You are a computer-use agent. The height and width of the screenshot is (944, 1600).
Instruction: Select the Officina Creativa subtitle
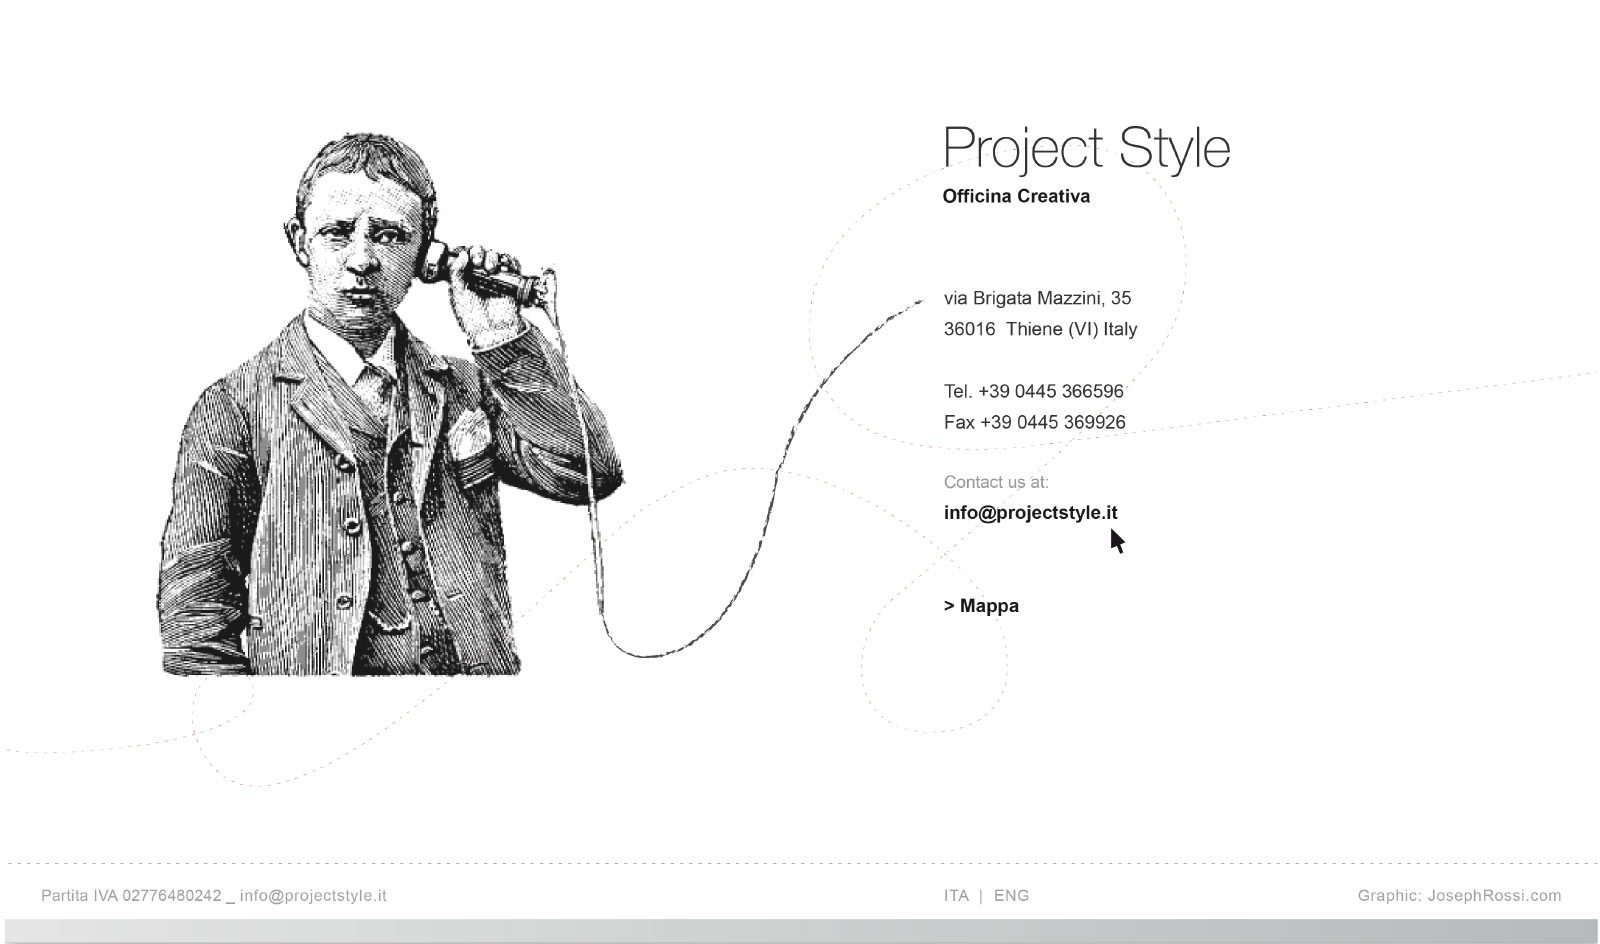click(1016, 196)
